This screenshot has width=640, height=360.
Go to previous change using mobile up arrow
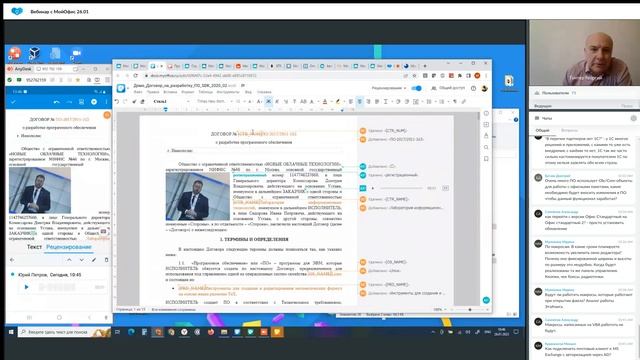[69, 260]
